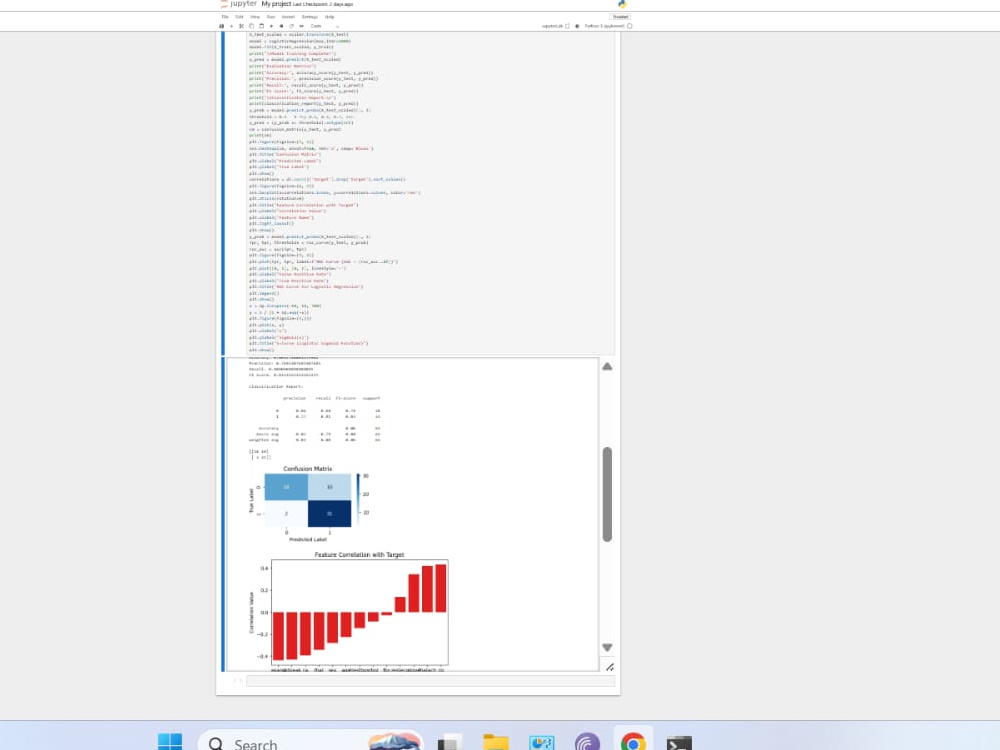The image size is (1000, 750).
Task: Click the blue collapse bar beside the code cell
Action: 223,193
